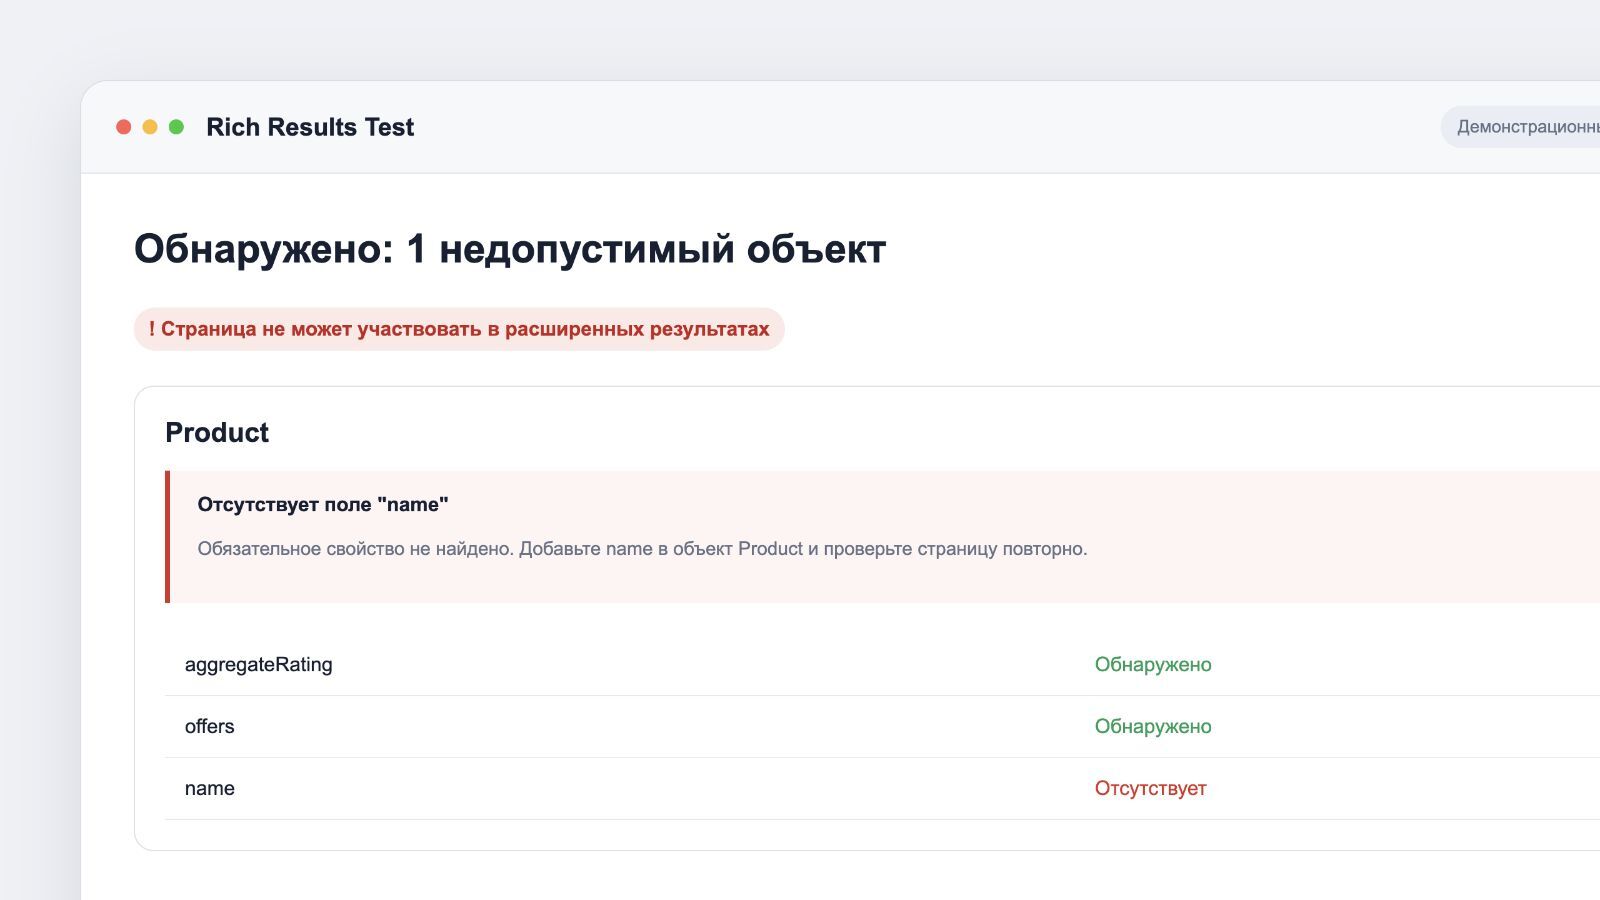
Task: Click the error description starting Обязательное свойство
Action: 642,548
